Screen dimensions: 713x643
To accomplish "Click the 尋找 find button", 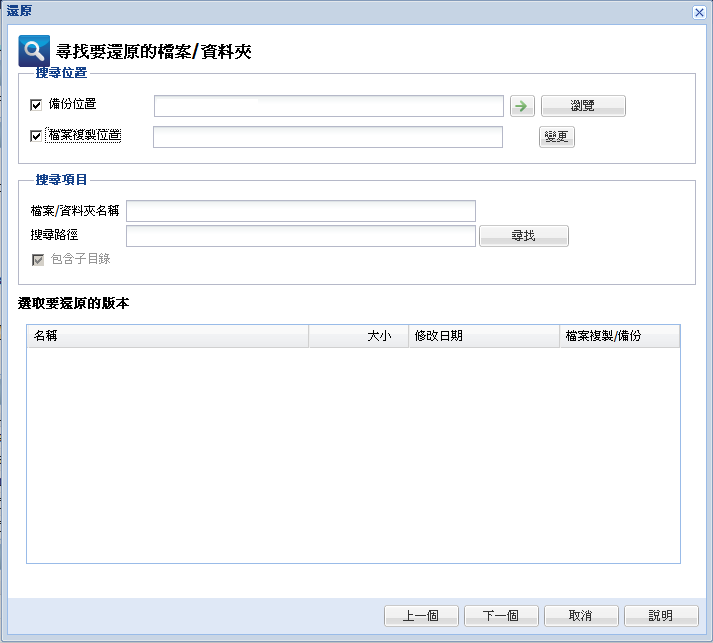I will pos(523,236).
